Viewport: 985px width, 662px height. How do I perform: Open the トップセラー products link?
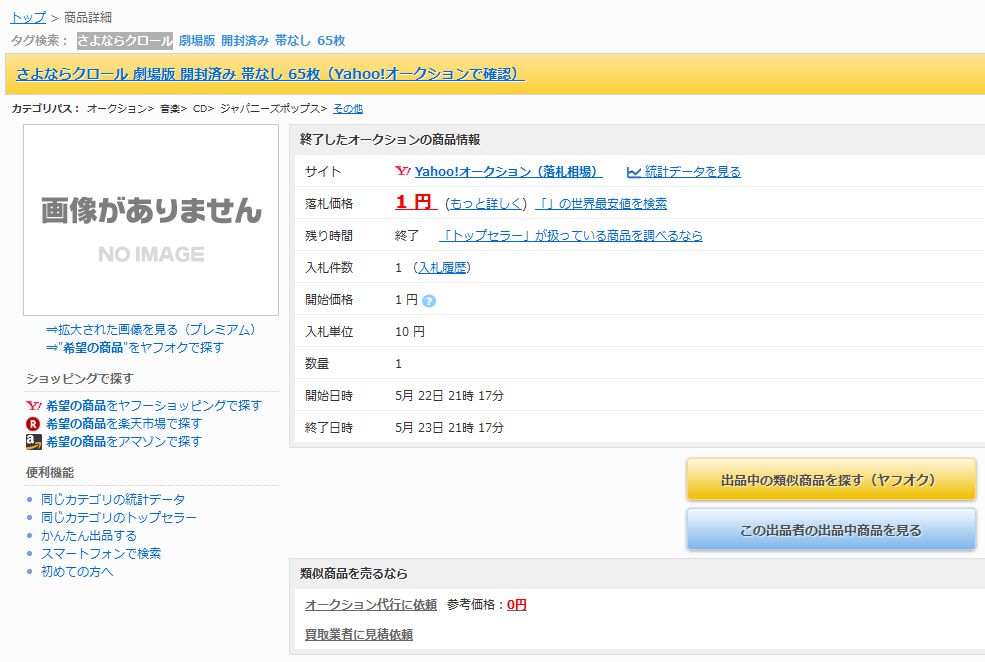click(570, 236)
